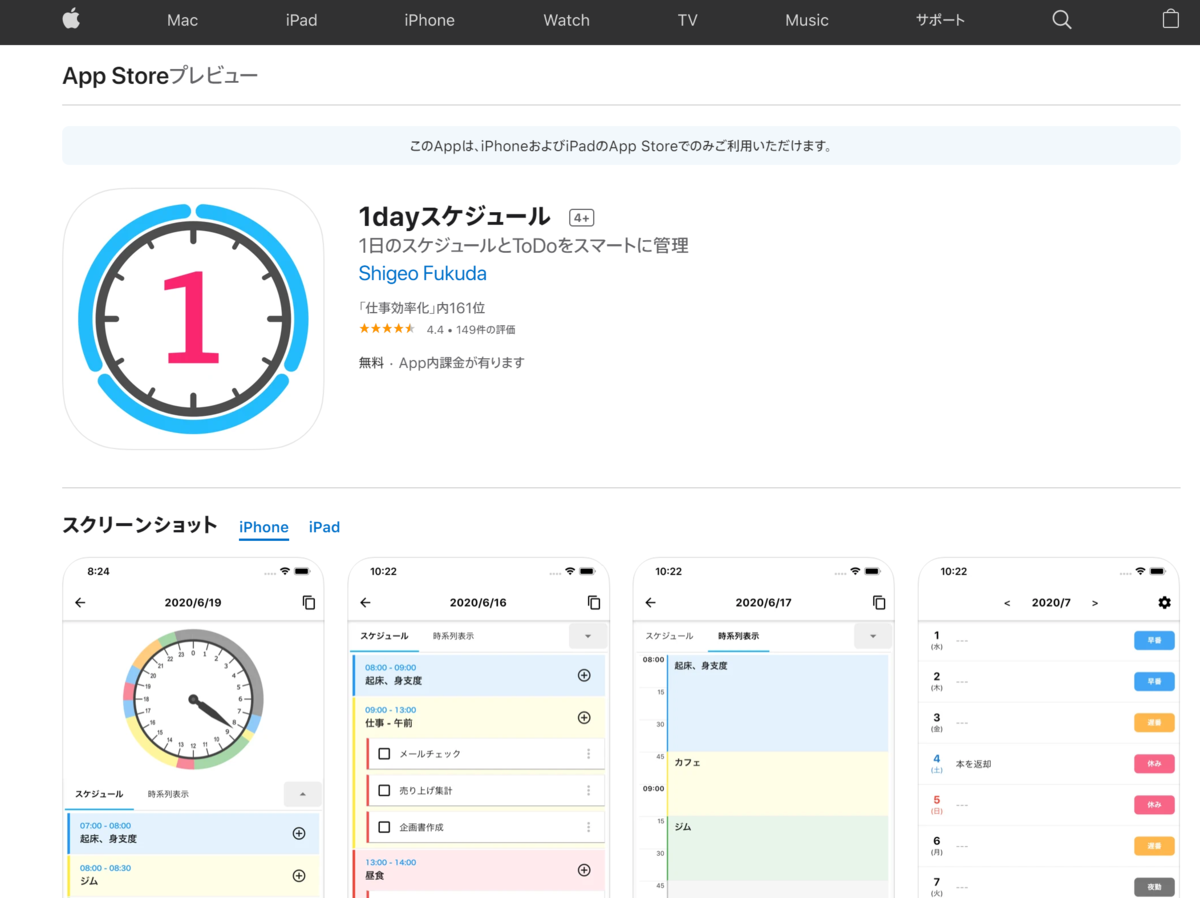The height and width of the screenshot is (898, 1200).
Task: Click the 1day Schedule app icon
Action: pyautogui.click(x=193, y=319)
